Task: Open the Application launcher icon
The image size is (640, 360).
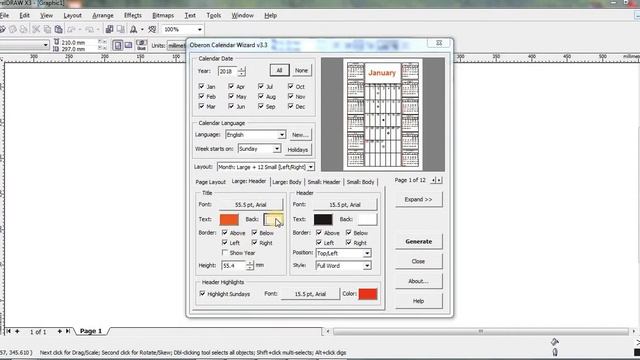Action: point(133,29)
